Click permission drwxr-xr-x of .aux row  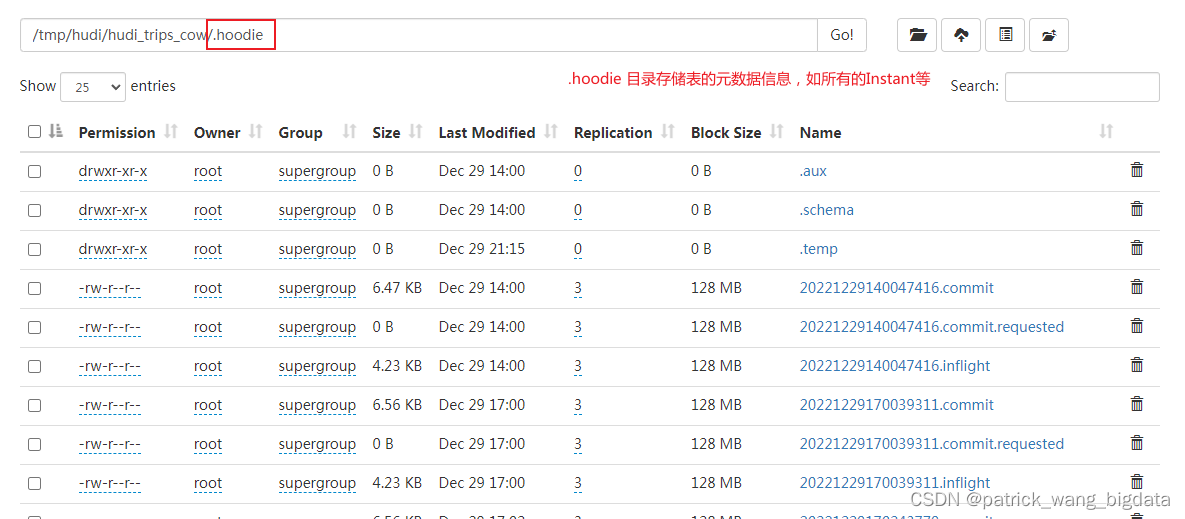click(113, 171)
